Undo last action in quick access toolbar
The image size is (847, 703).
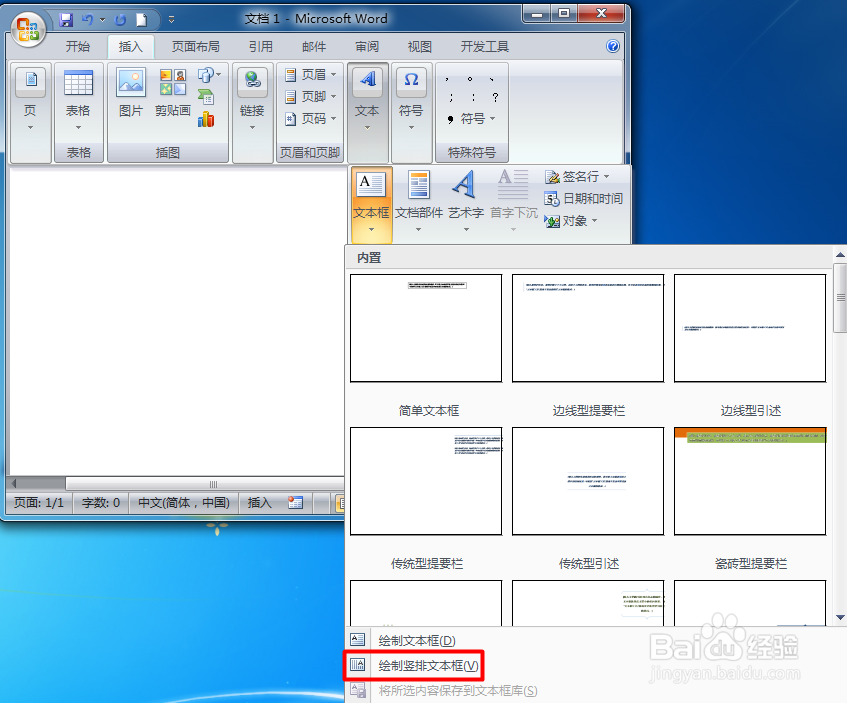[88, 20]
